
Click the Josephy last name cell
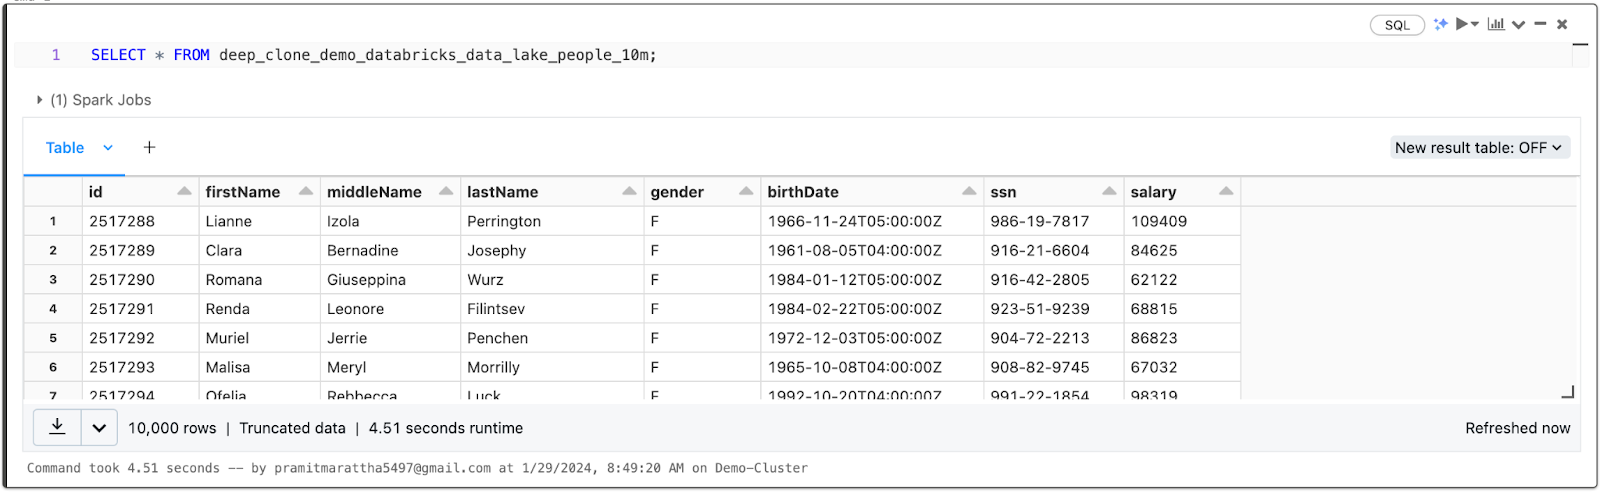click(552, 250)
